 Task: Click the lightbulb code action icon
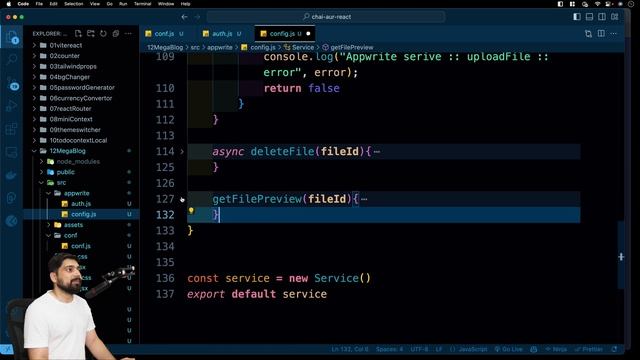pos(191,211)
